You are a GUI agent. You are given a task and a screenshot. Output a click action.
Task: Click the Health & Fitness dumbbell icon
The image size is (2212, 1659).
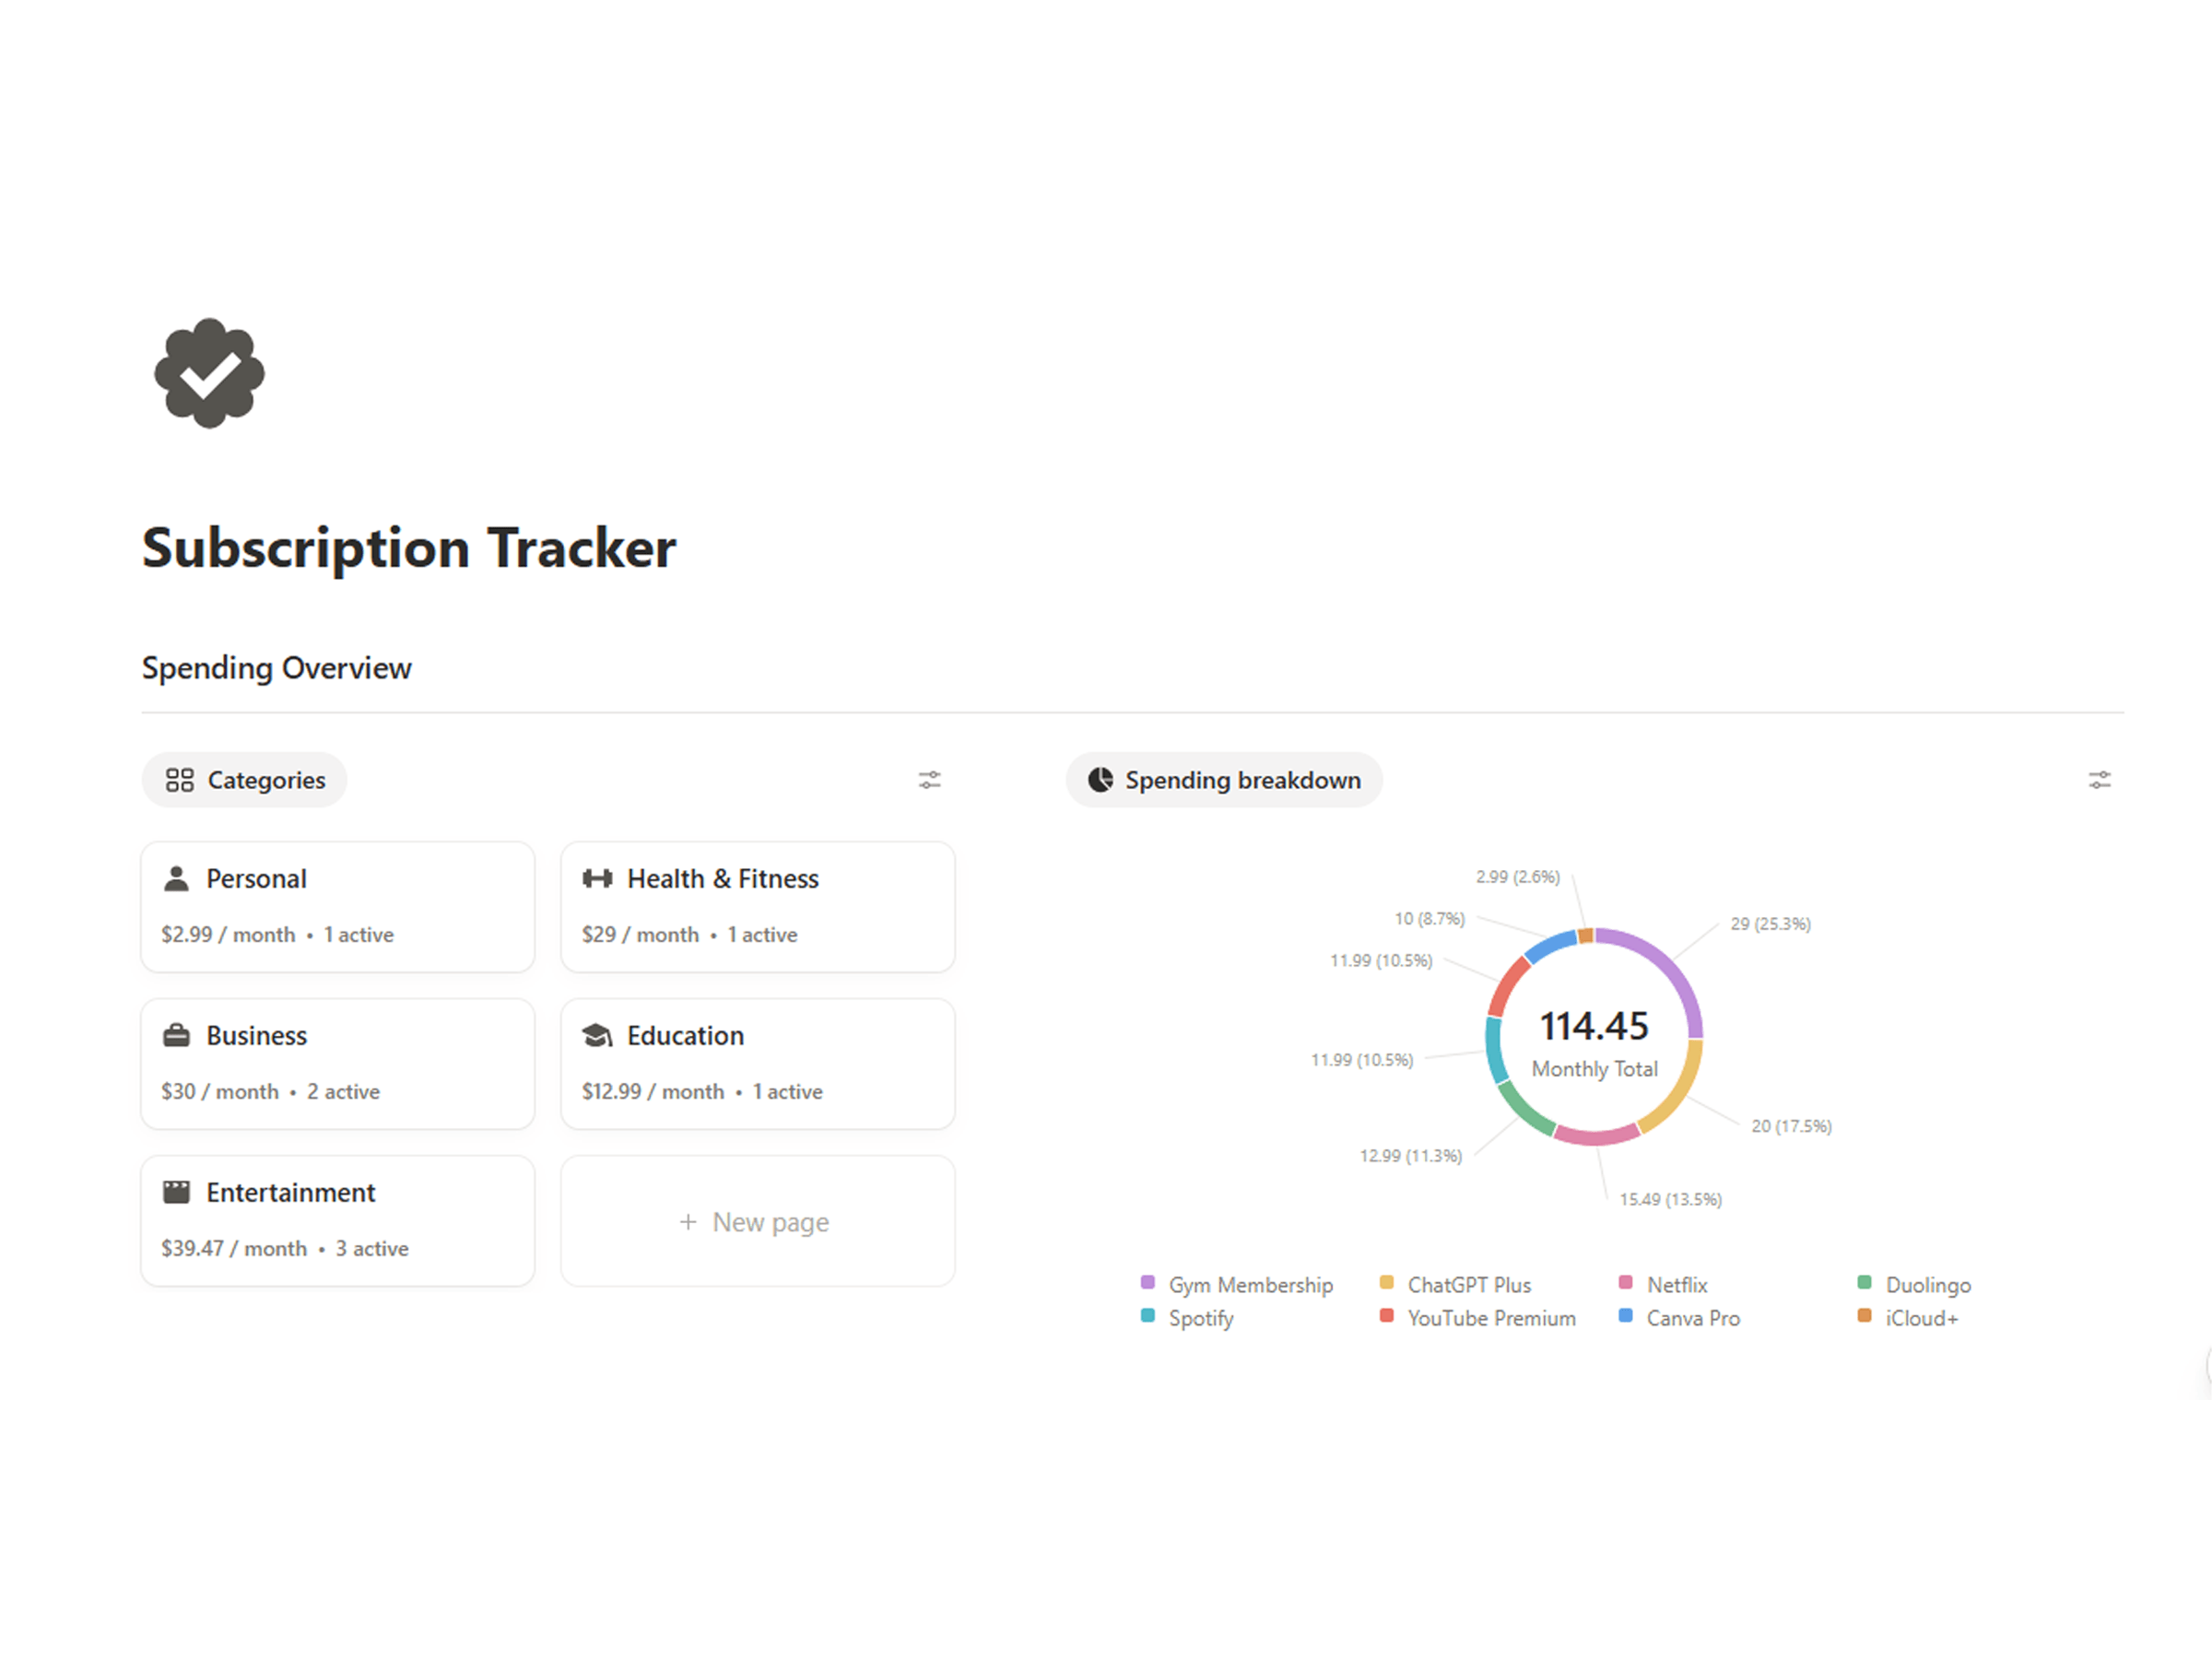pyautogui.click(x=597, y=879)
